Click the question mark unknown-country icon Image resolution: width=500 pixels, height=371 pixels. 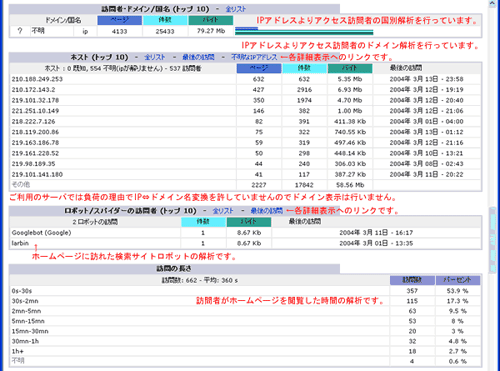(20, 31)
